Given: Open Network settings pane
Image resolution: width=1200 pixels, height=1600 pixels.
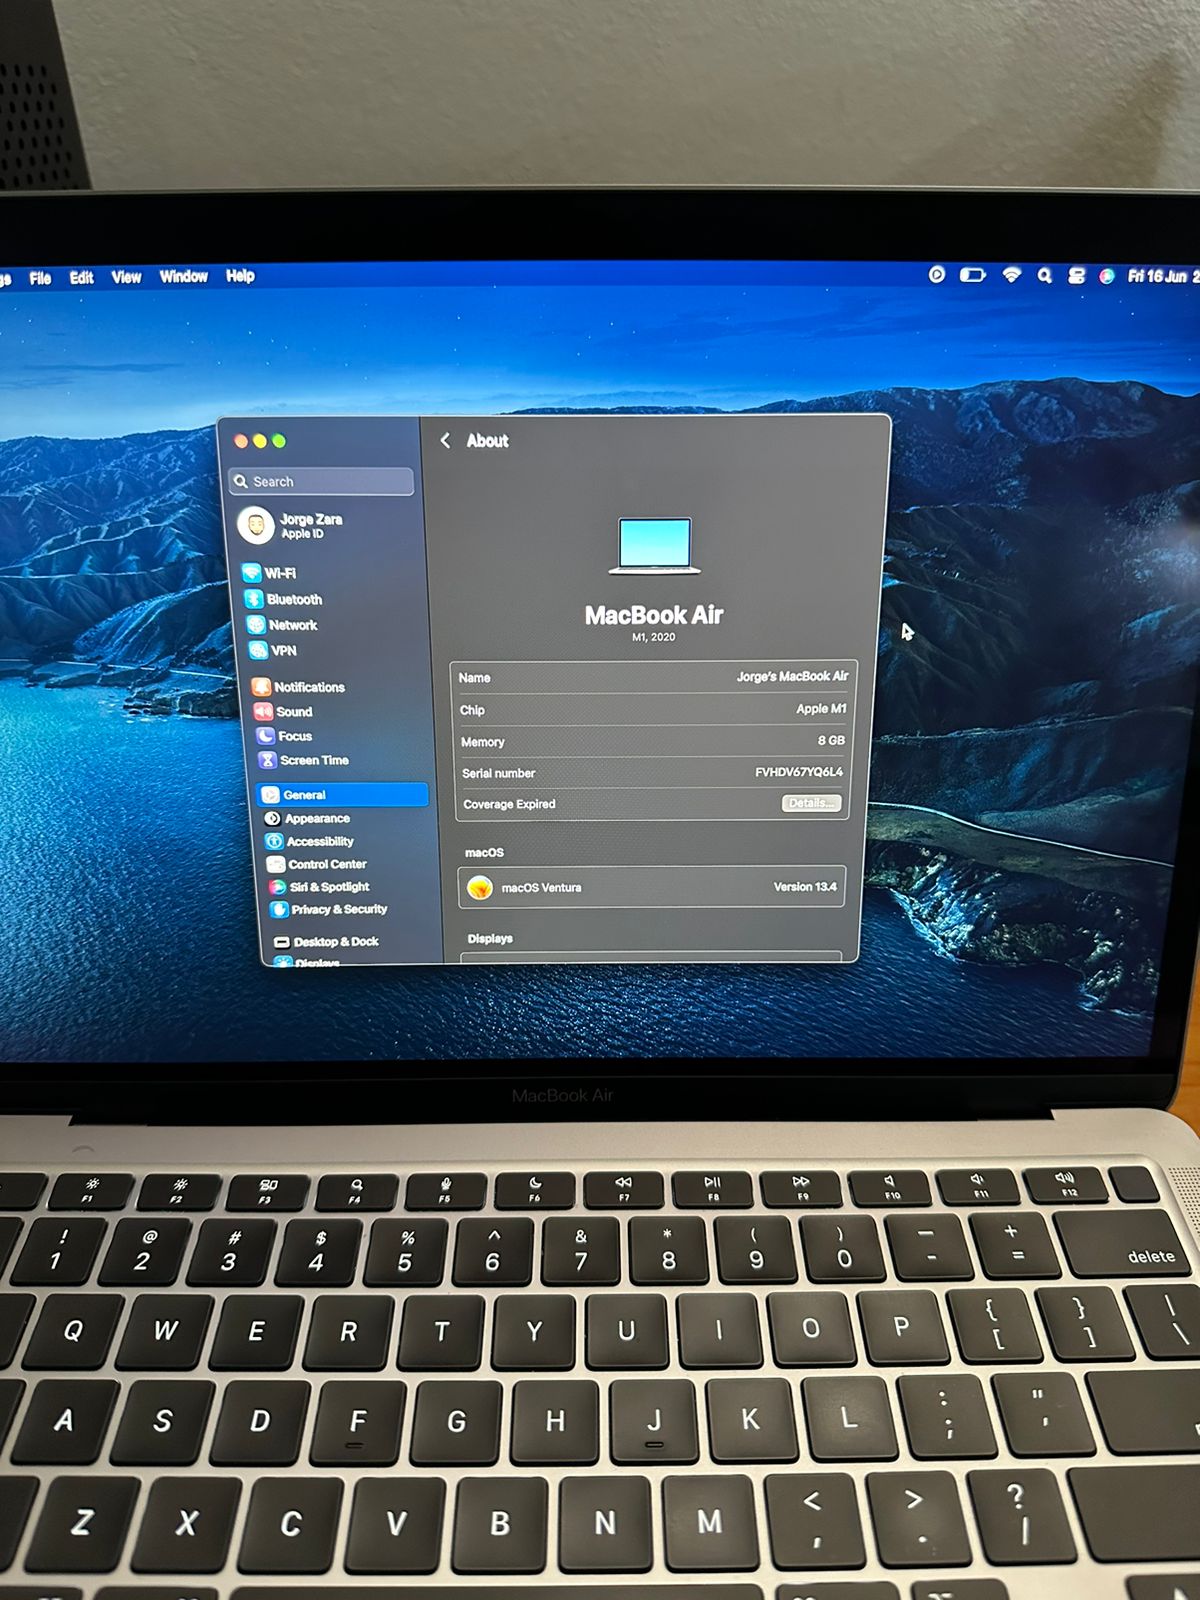Looking at the screenshot, I should pyautogui.click(x=282, y=625).
